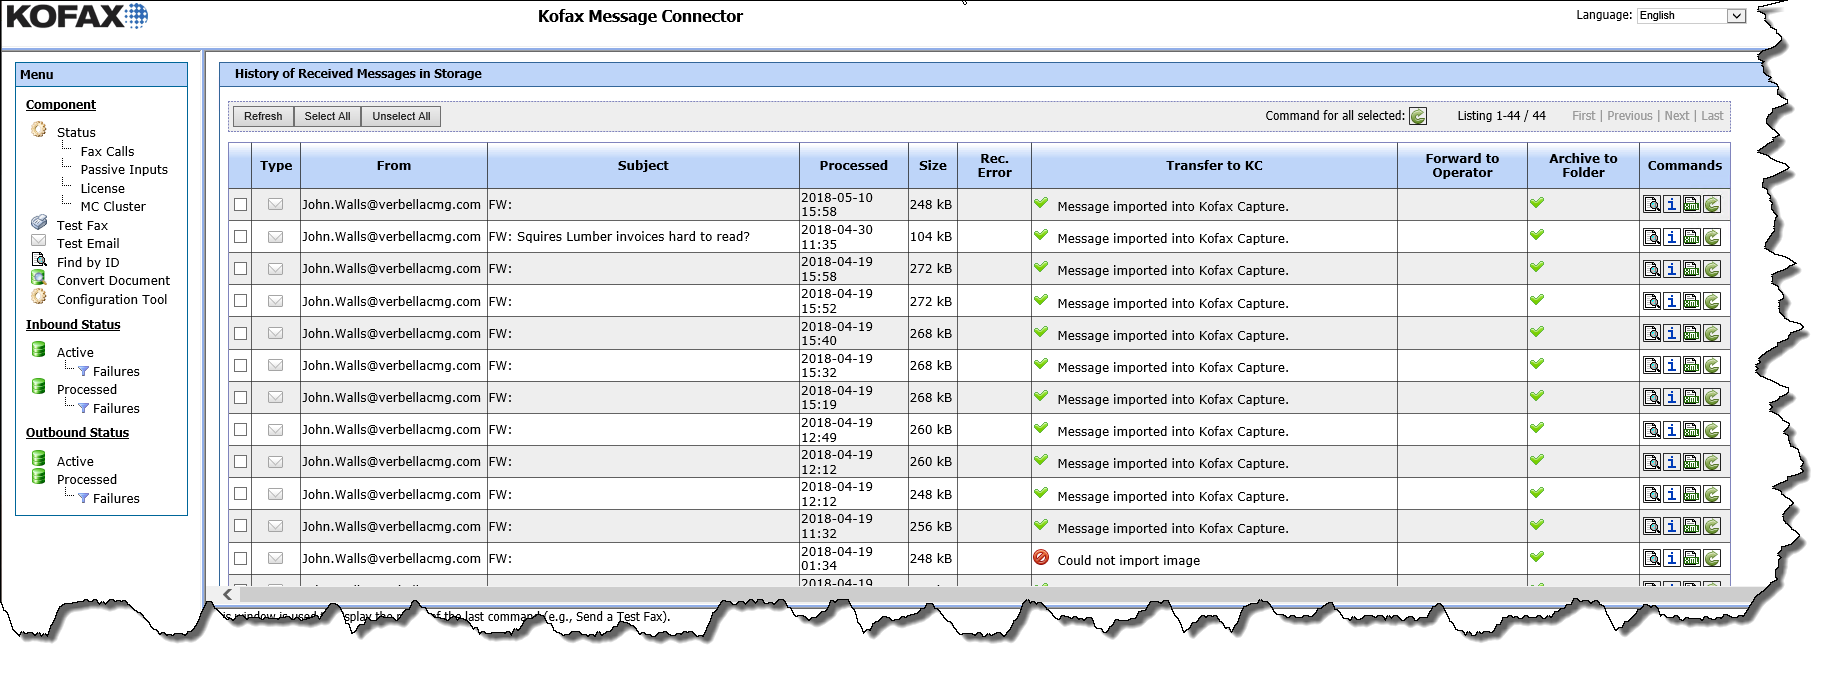View message processed 2018-04-19 15:52
1831x674 pixels.
pos(1652,301)
